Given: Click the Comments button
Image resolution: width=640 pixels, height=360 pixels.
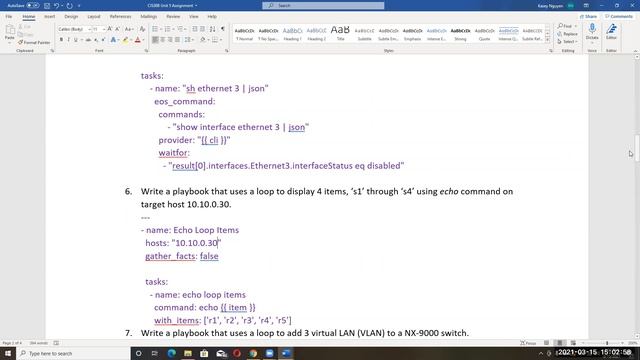Looking at the screenshot, I should pos(619,16).
